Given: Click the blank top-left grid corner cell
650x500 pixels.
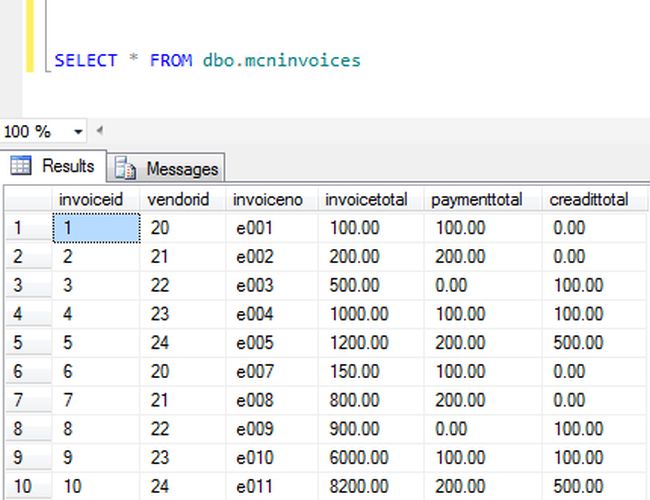Looking at the screenshot, I should point(25,199).
